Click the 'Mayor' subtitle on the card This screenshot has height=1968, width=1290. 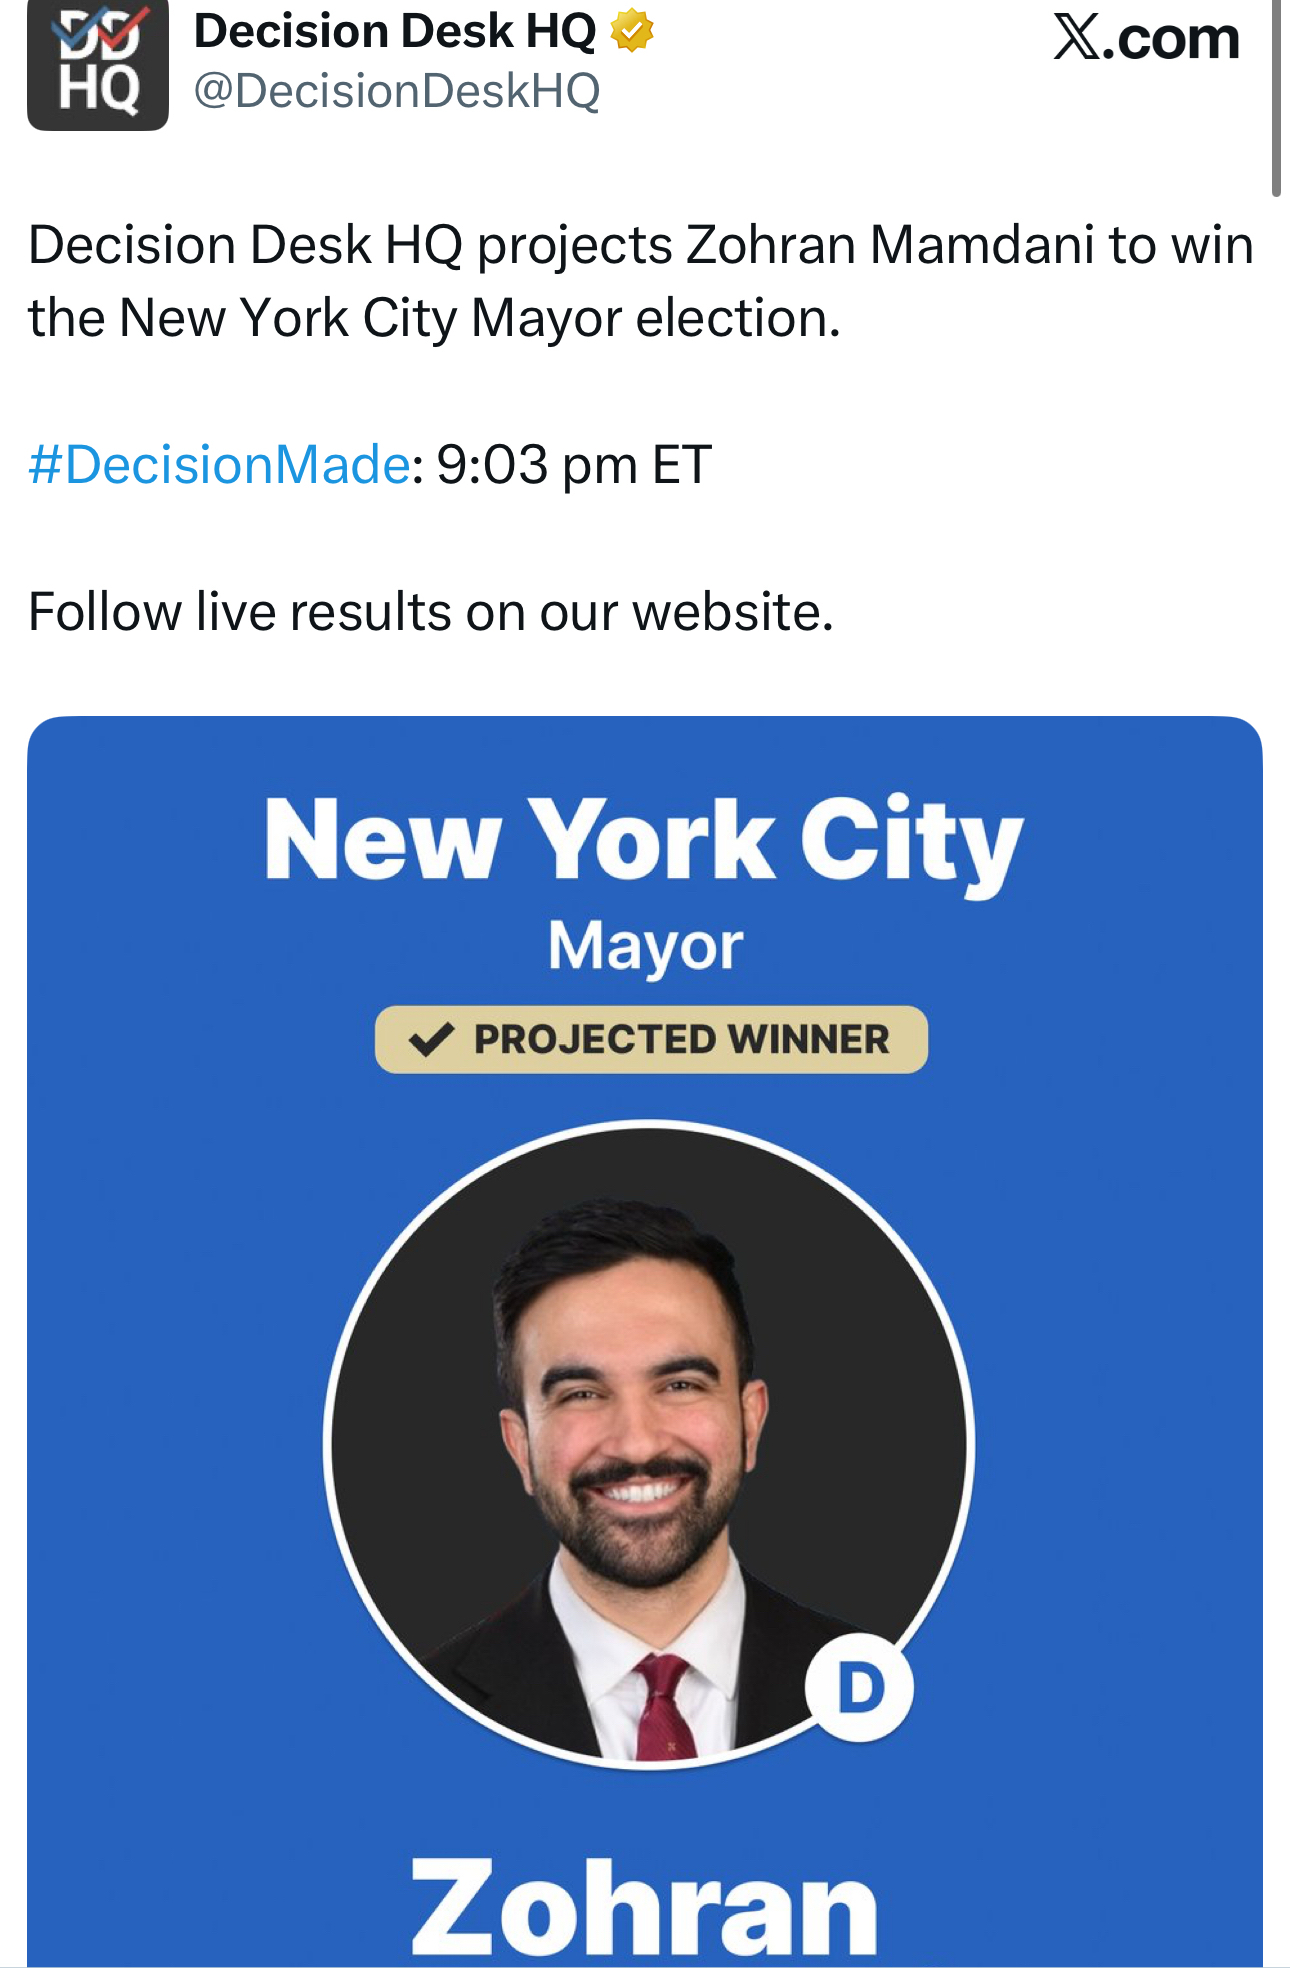coord(646,946)
